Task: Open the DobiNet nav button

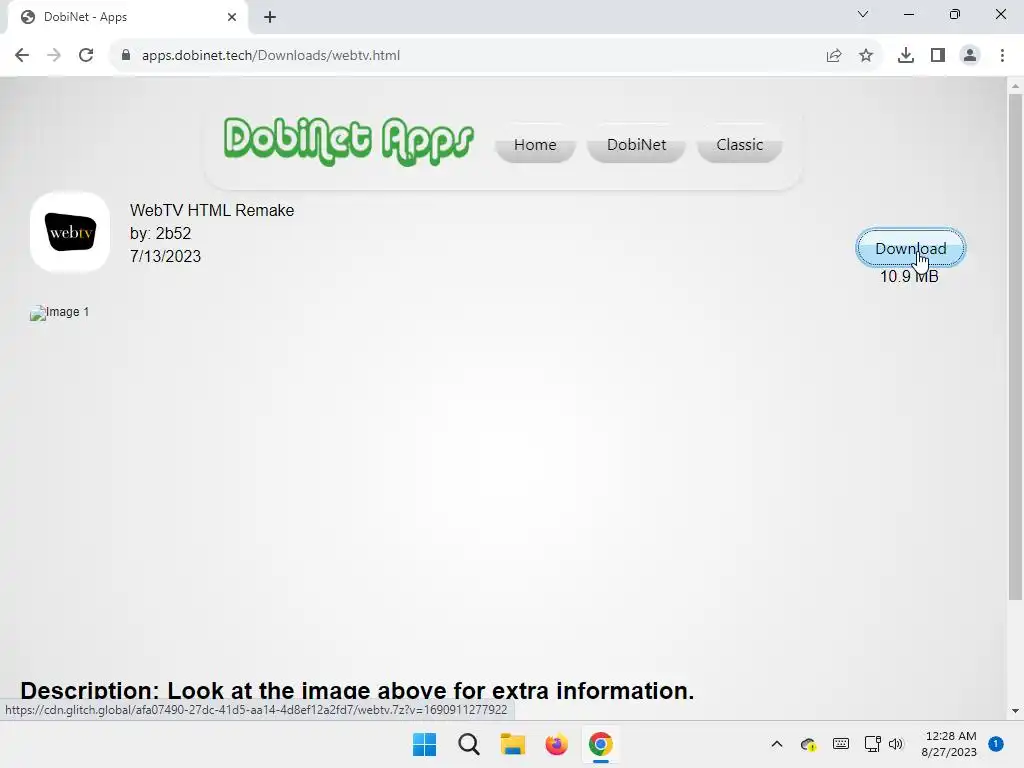Action: [636, 144]
